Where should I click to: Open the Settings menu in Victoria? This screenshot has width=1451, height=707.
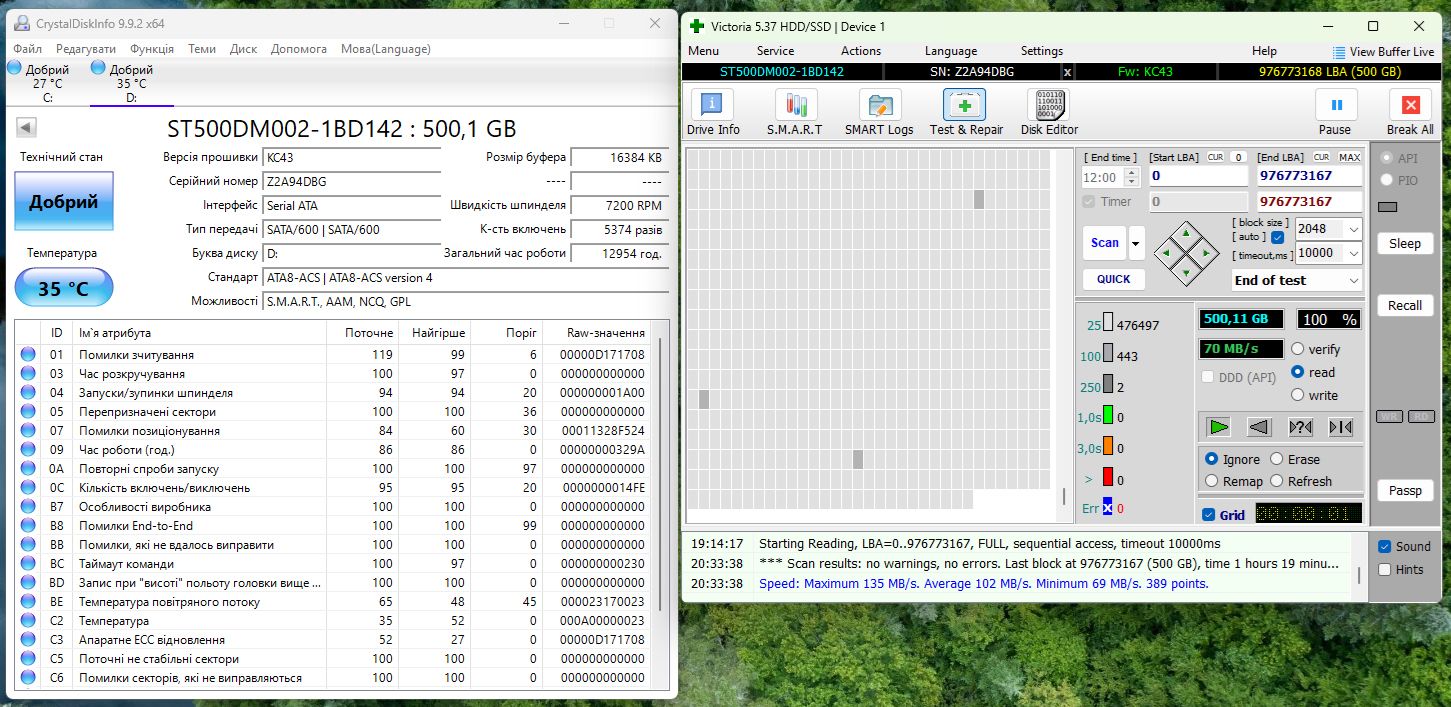[1042, 51]
